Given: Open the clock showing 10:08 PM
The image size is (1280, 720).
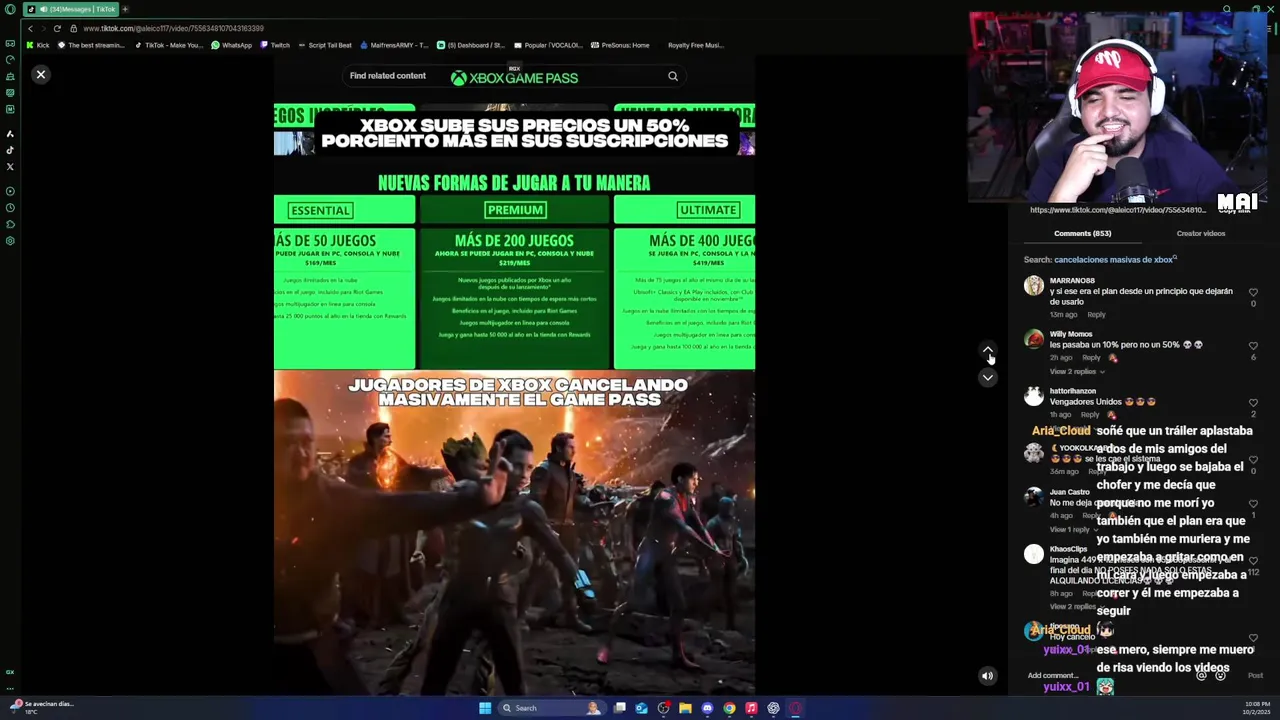Looking at the screenshot, I should (1257, 708).
